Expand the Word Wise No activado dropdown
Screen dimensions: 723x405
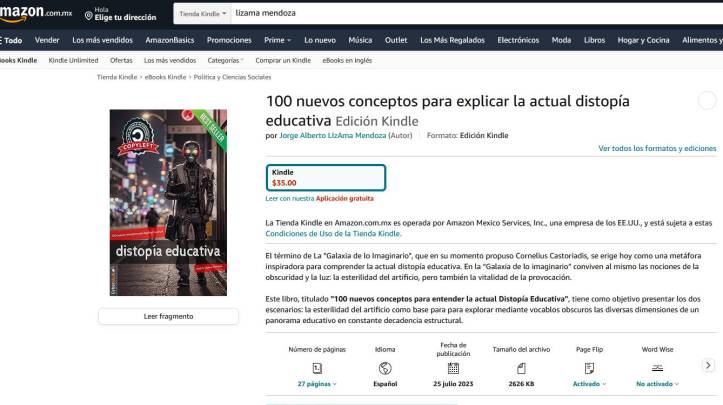657,384
